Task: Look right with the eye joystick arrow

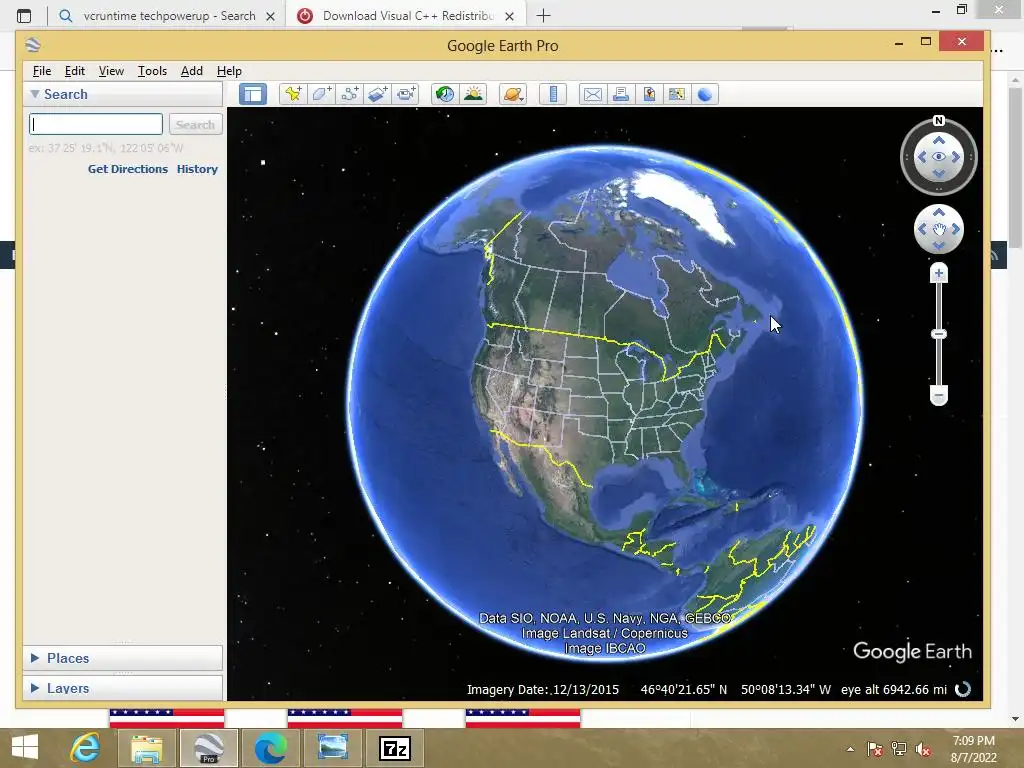Action: [956, 157]
